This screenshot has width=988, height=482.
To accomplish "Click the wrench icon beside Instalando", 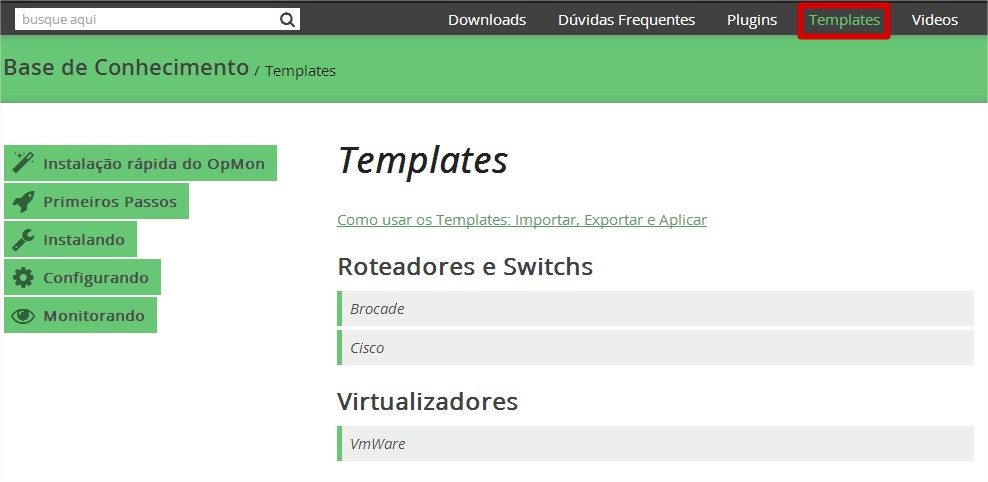I will coord(23,240).
